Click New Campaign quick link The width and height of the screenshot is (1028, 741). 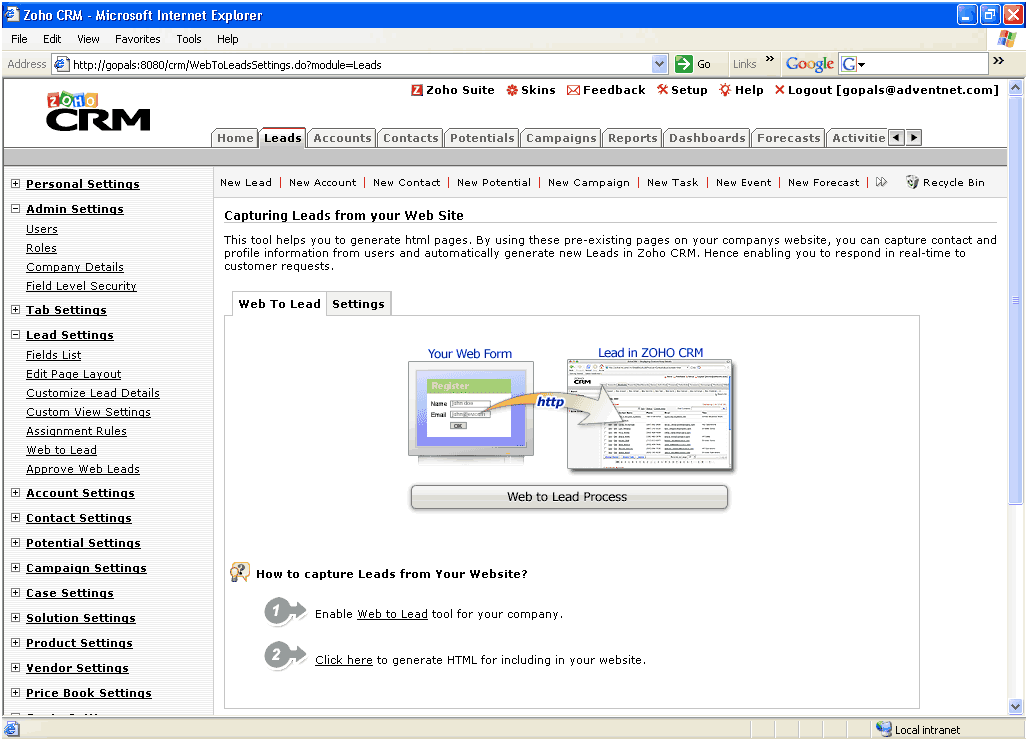pos(589,182)
